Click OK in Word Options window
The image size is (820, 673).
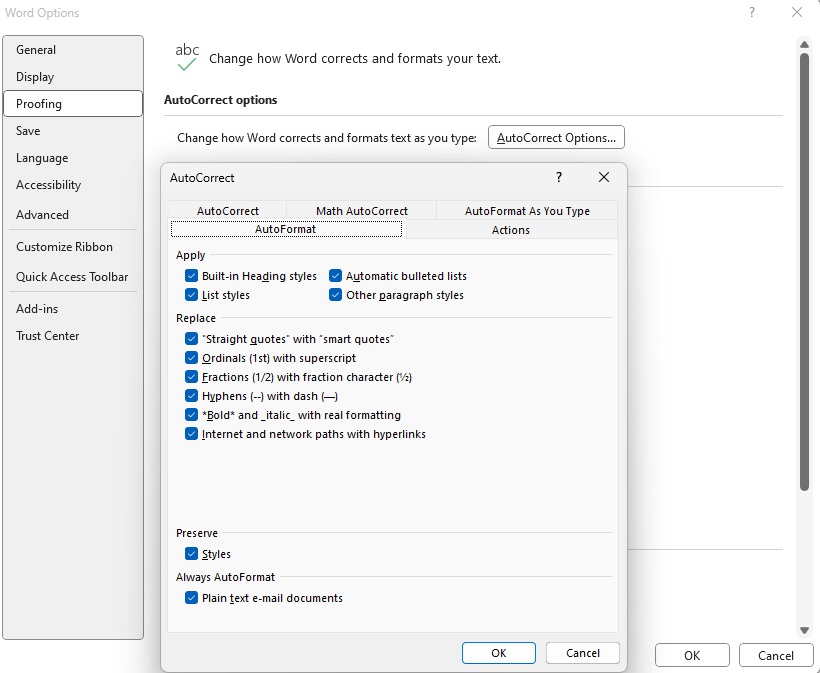pos(692,655)
